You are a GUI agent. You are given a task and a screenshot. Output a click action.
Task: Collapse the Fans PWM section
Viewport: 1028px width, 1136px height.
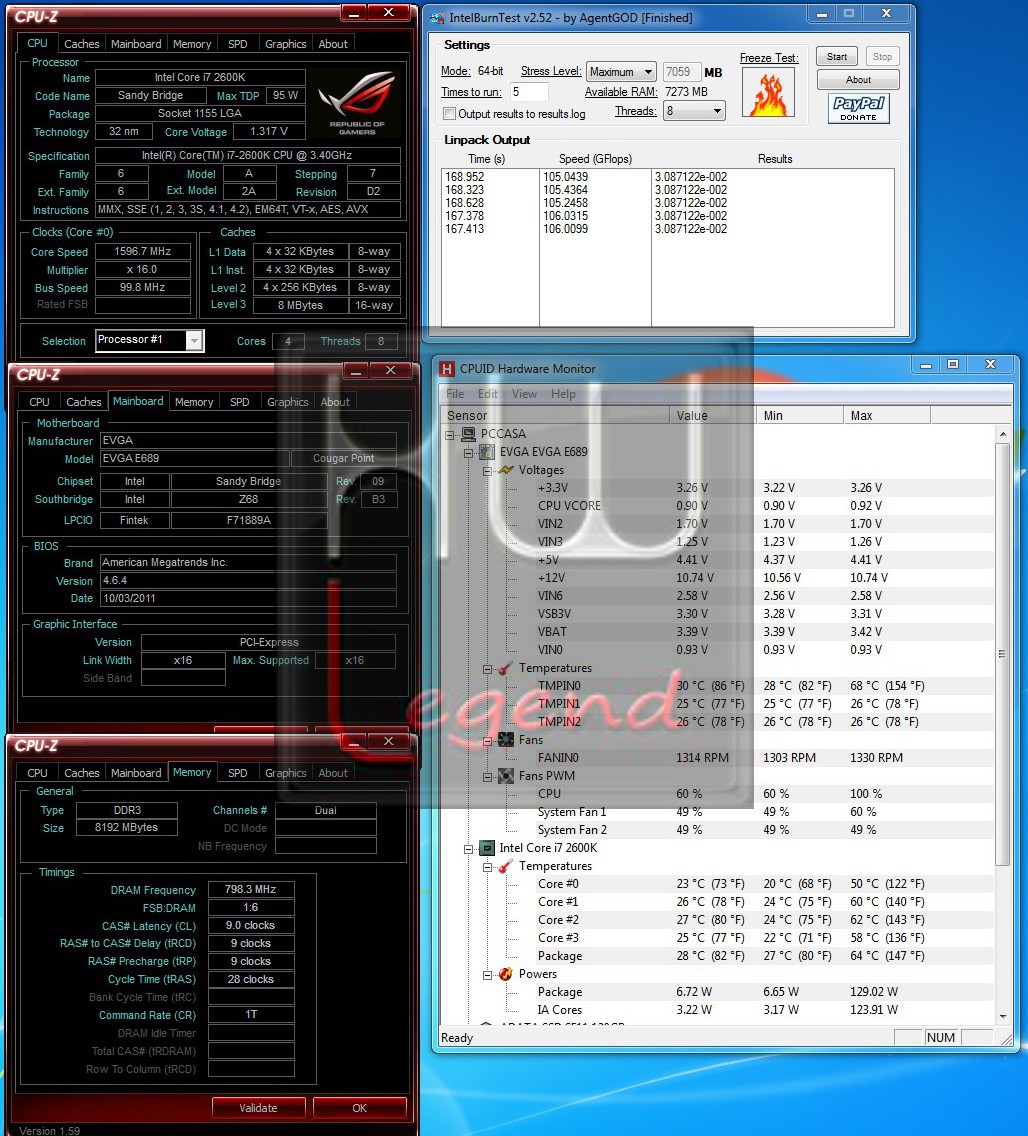point(487,777)
